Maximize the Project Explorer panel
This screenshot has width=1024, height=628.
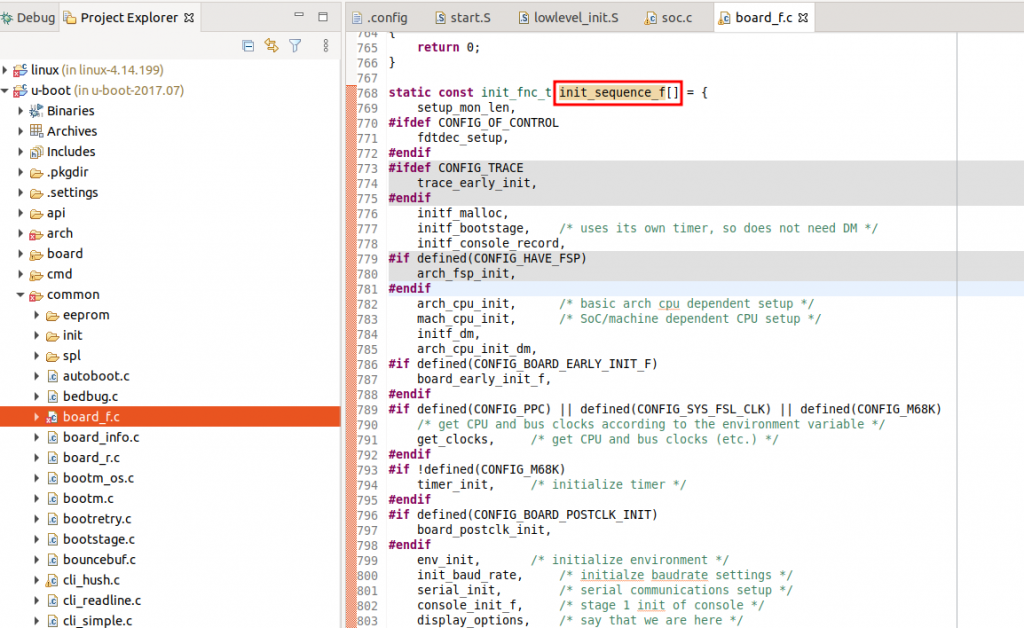pos(323,17)
